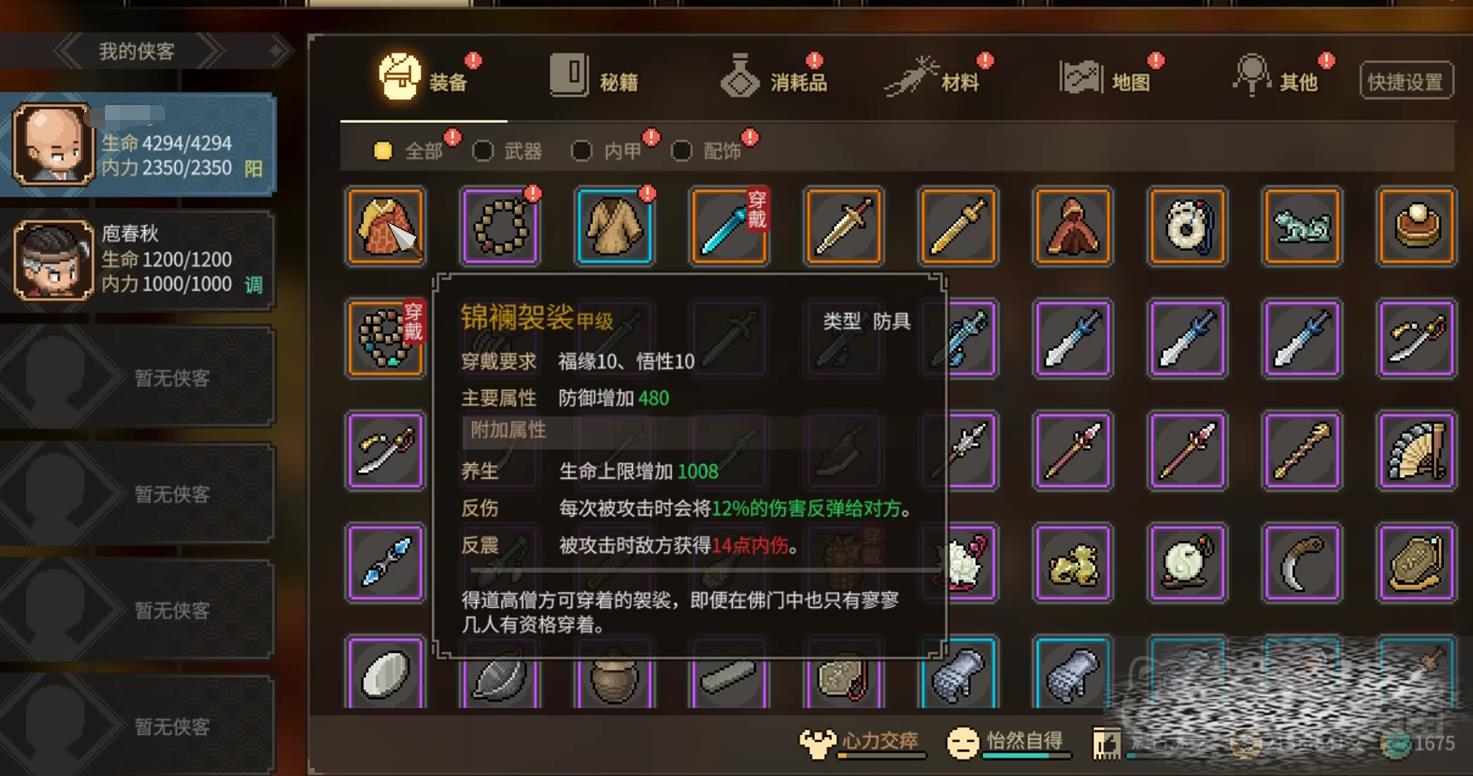Click the 心力交瘁 status bar

coord(860,742)
